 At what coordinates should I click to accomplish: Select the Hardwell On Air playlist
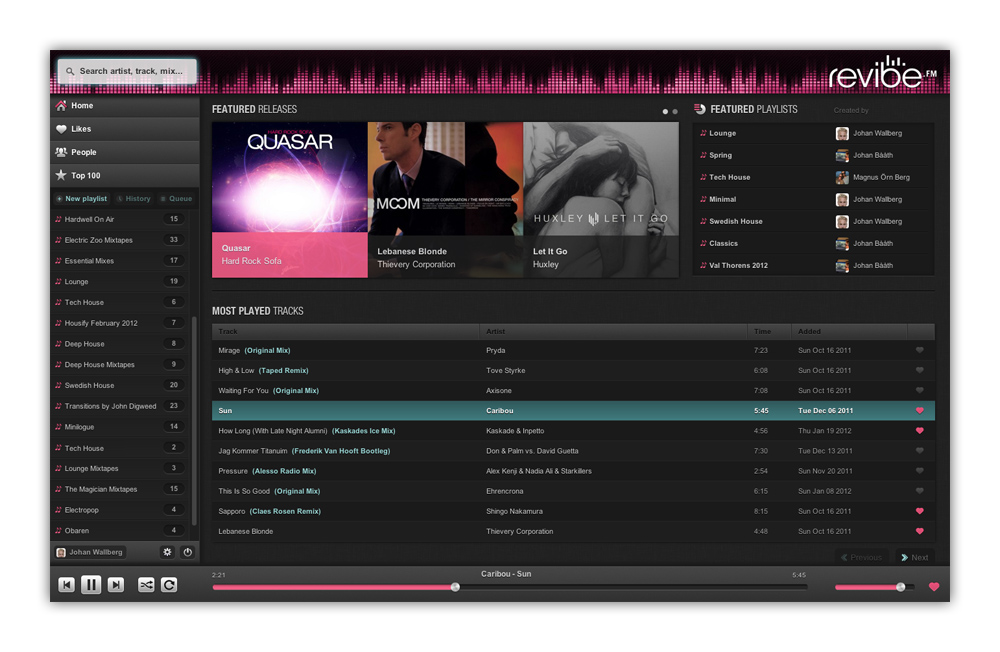coord(120,219)
